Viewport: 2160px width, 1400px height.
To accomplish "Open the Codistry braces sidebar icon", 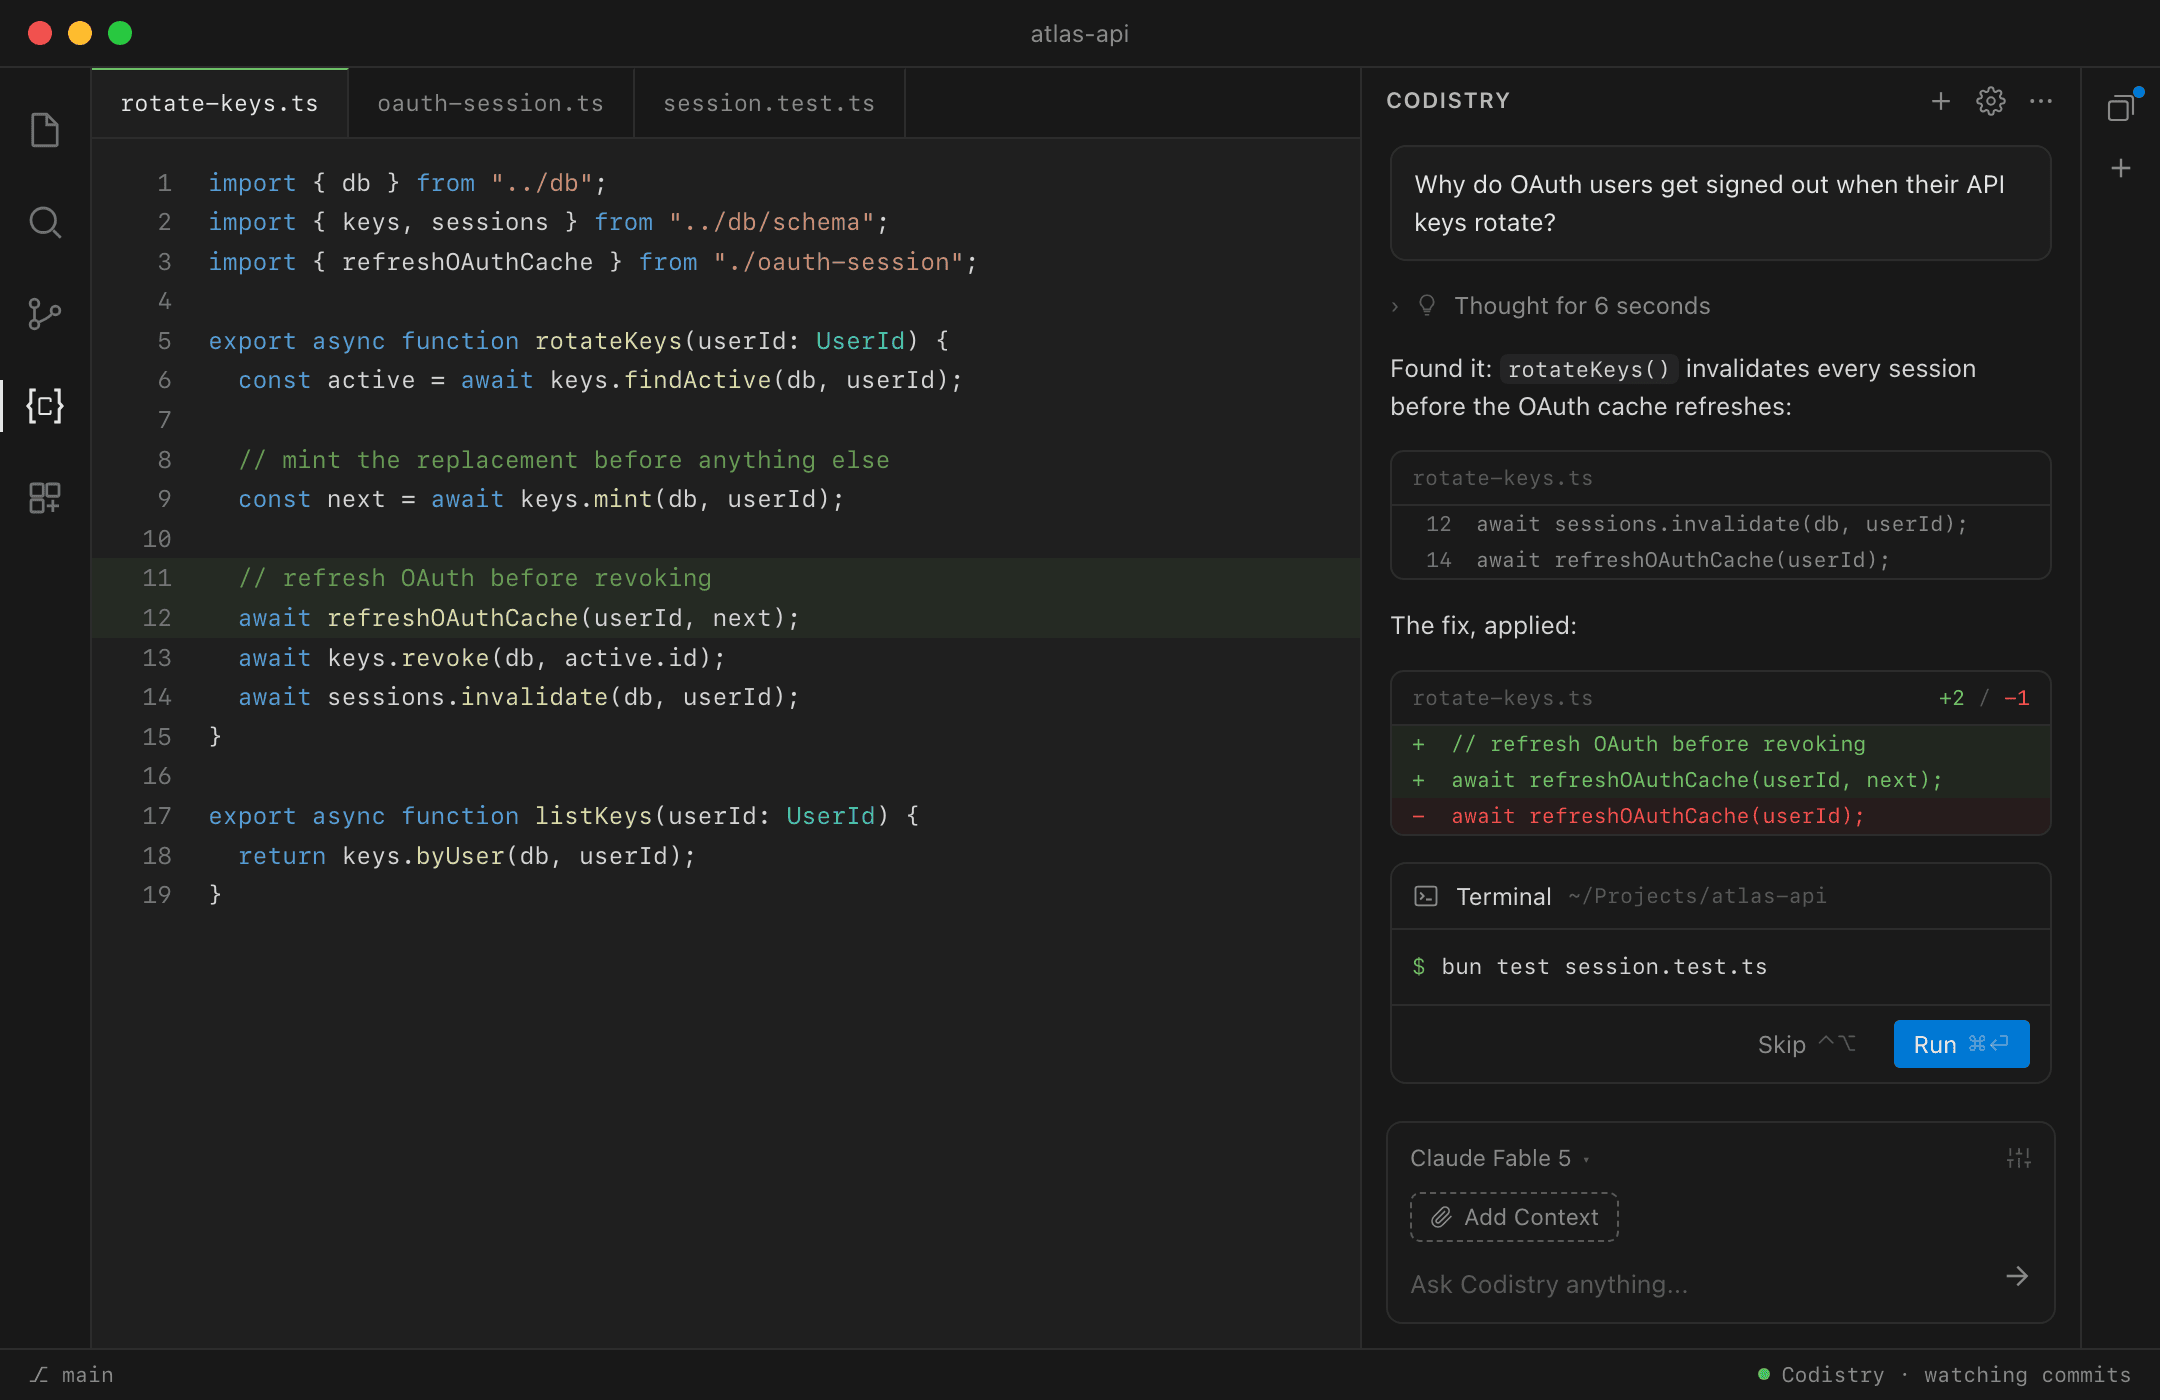I will (x=45, y=405).
